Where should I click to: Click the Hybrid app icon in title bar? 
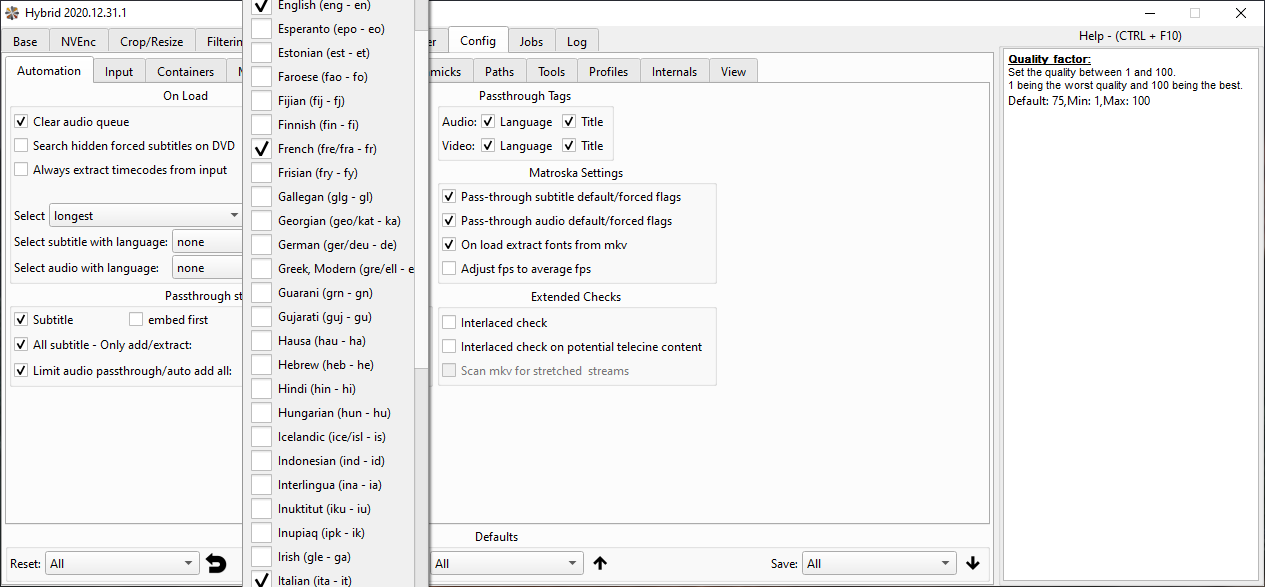pos(12,13)
